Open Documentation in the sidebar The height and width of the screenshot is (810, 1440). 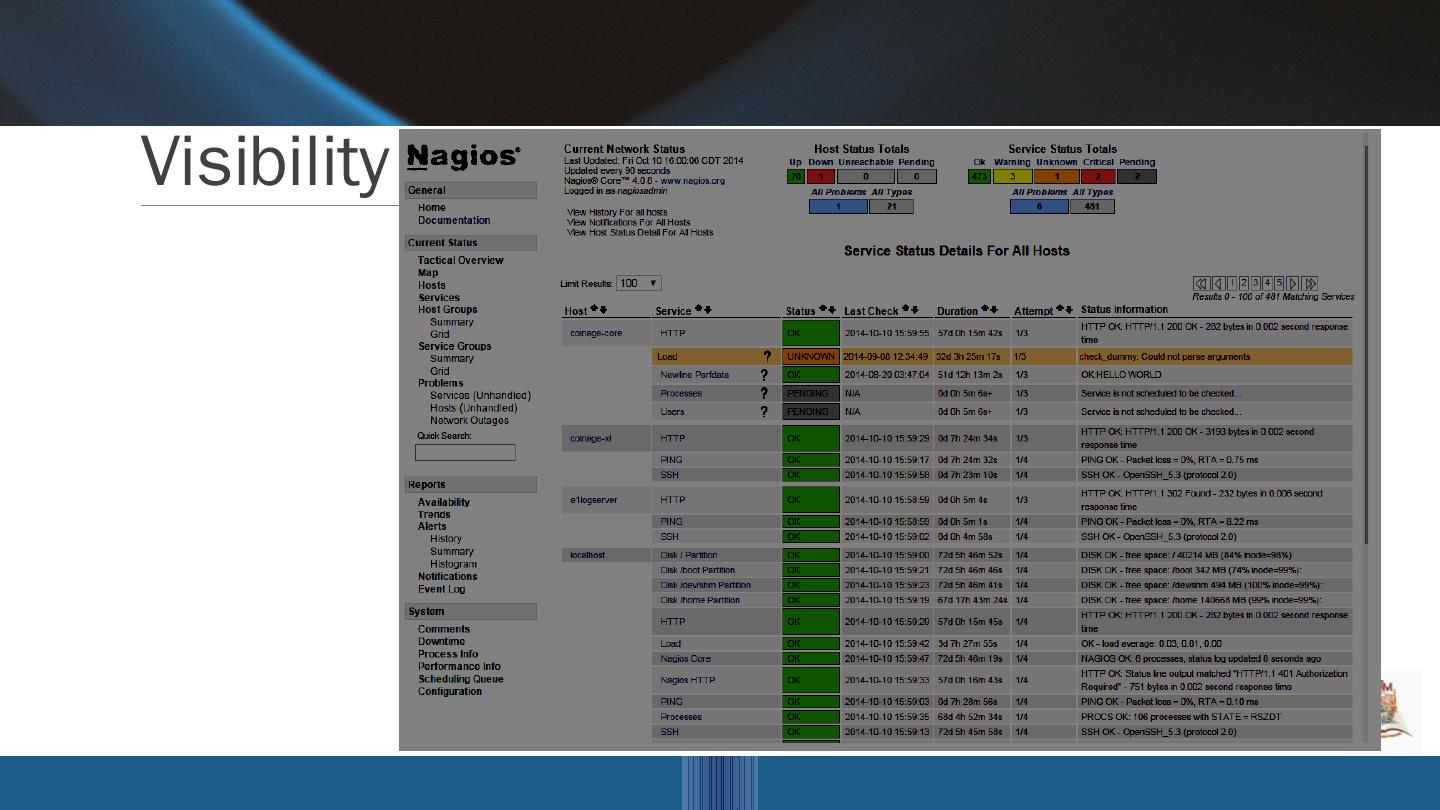(454, 221)
